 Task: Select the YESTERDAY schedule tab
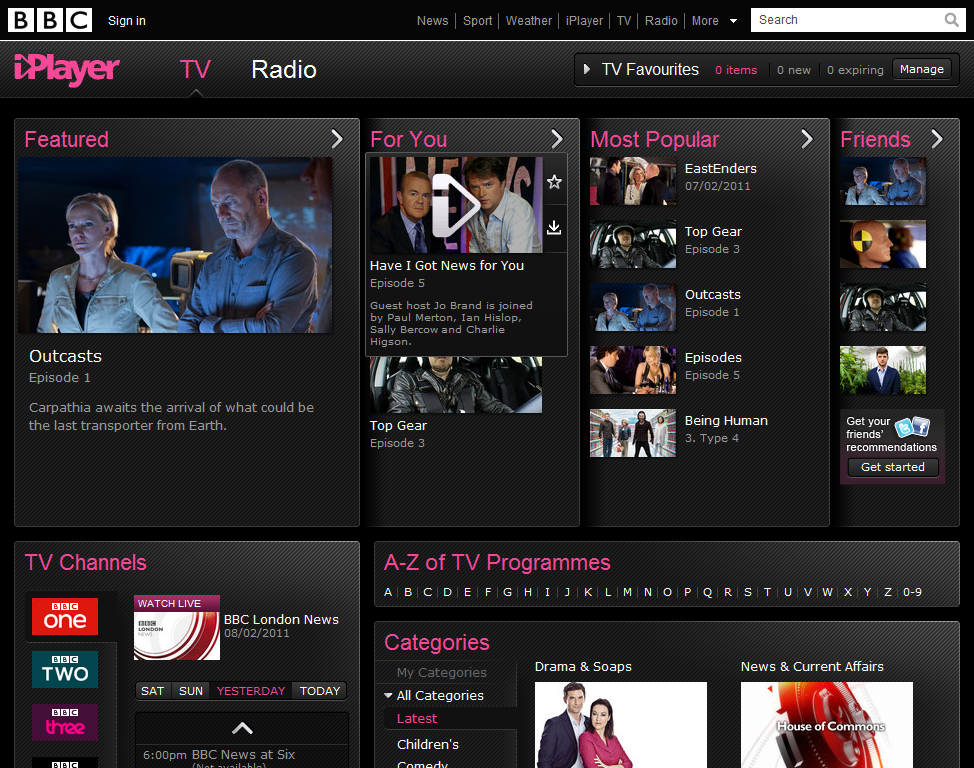251,691
